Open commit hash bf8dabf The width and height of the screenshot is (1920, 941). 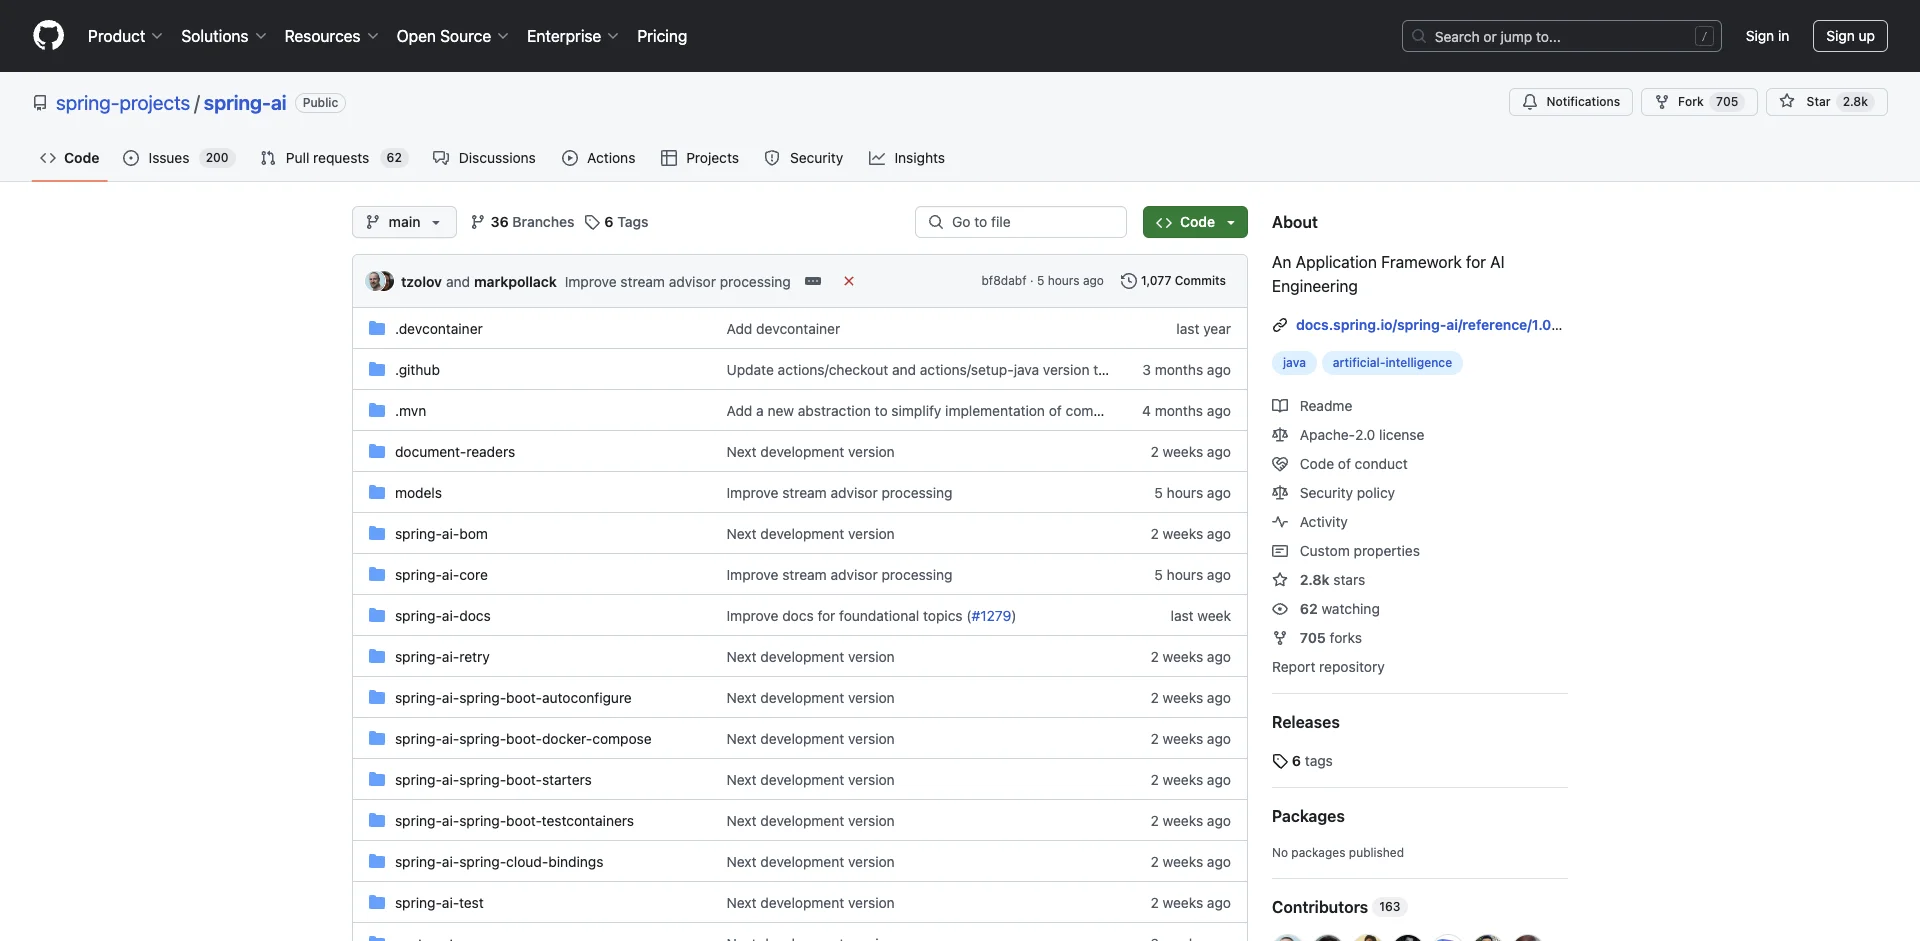click(1003, 281)
